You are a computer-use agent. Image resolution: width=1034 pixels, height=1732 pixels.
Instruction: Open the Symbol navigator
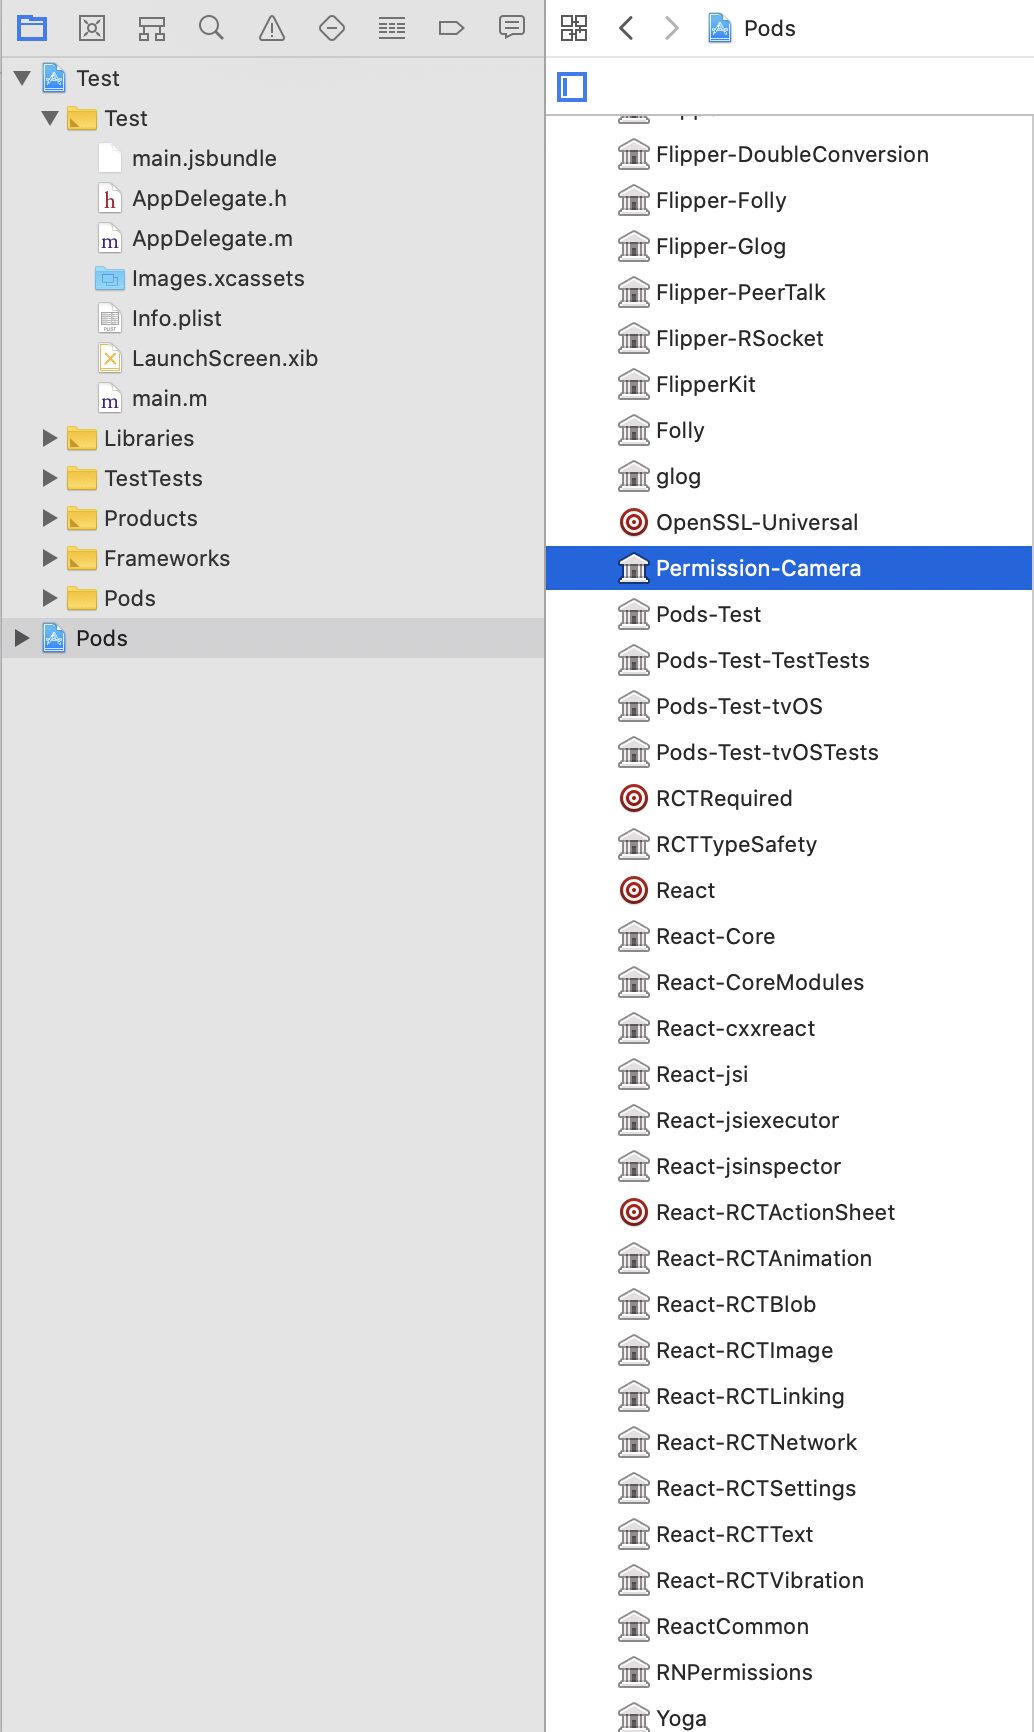pos(151,28)
